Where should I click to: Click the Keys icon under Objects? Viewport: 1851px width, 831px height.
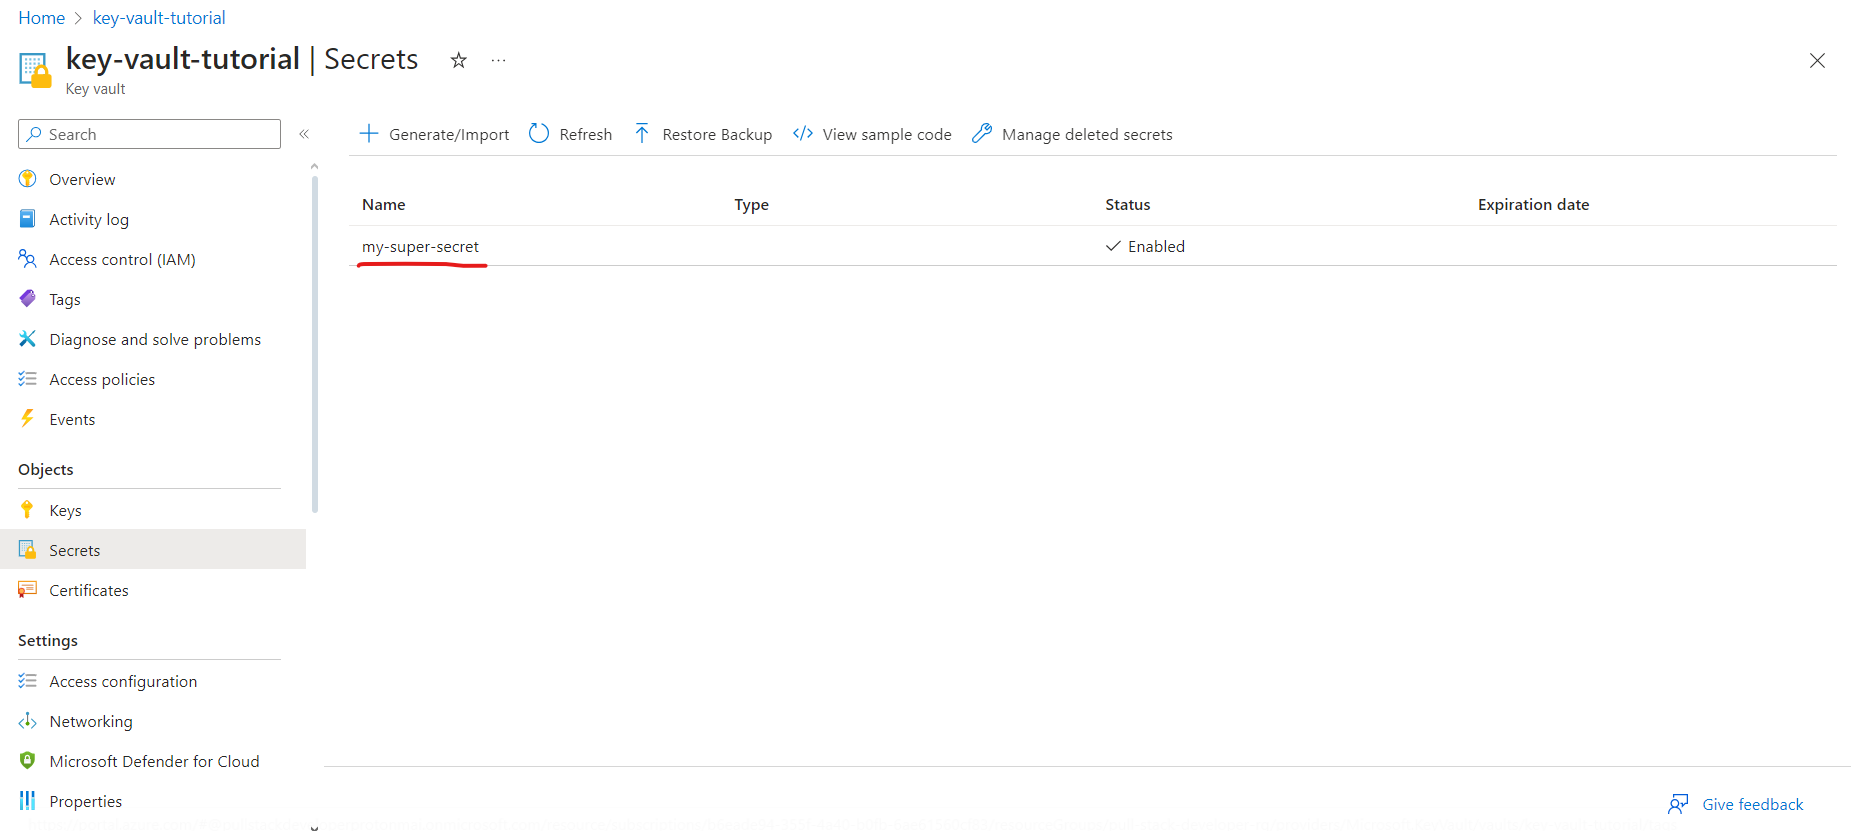coord(27,510)
